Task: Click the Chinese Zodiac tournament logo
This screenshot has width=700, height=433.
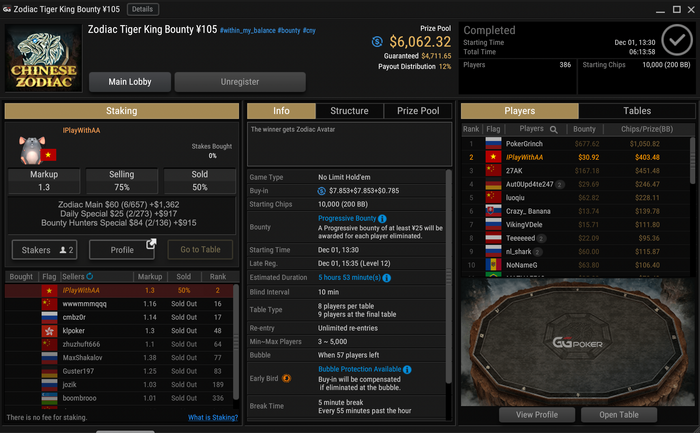Action: [43, 58]
